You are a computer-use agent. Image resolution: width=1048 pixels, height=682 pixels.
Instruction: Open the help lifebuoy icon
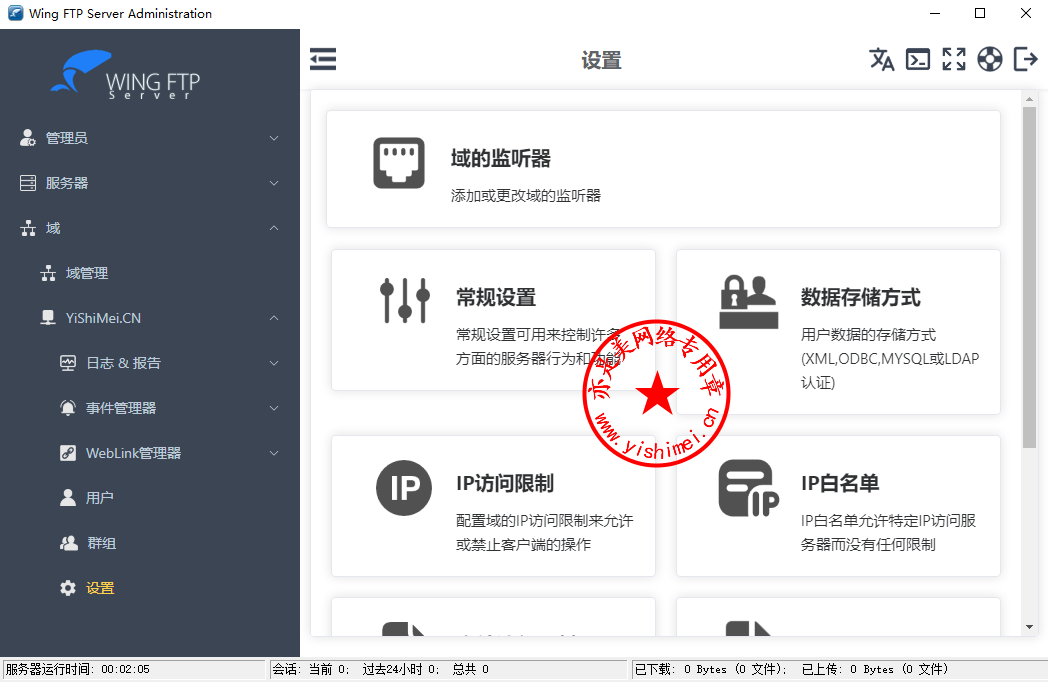(x=990, y=60)
